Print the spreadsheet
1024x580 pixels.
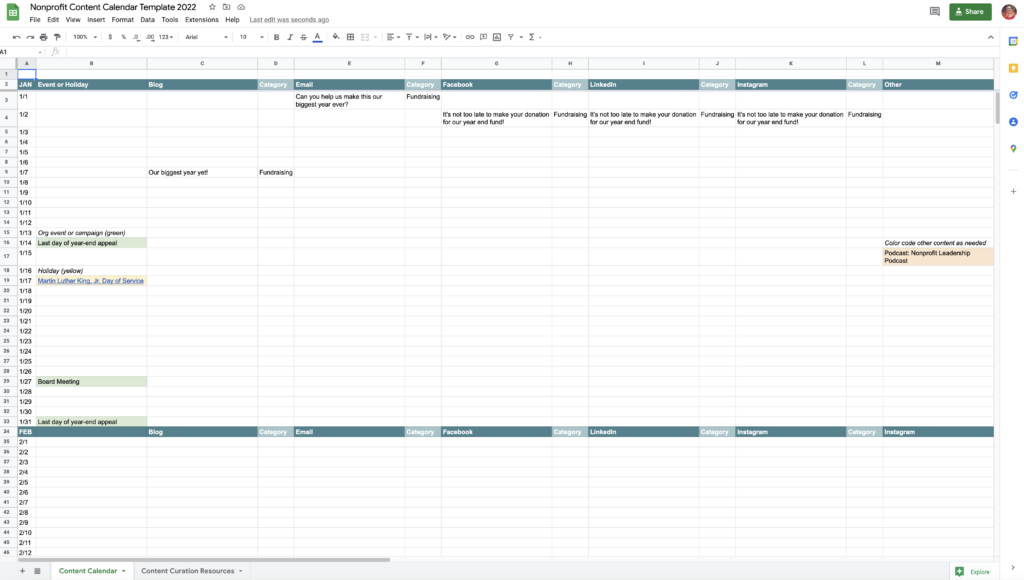click(x=44, y=37)
